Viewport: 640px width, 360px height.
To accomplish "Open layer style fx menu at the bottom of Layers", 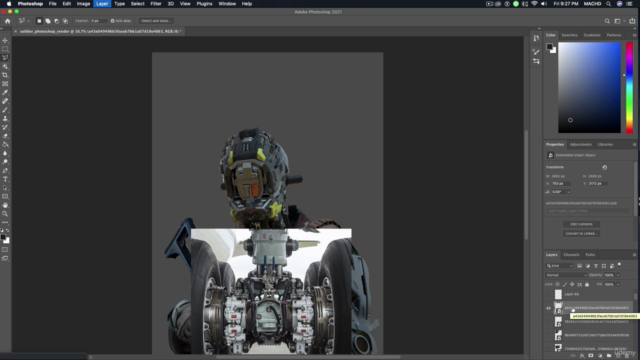I will point(582,356).
